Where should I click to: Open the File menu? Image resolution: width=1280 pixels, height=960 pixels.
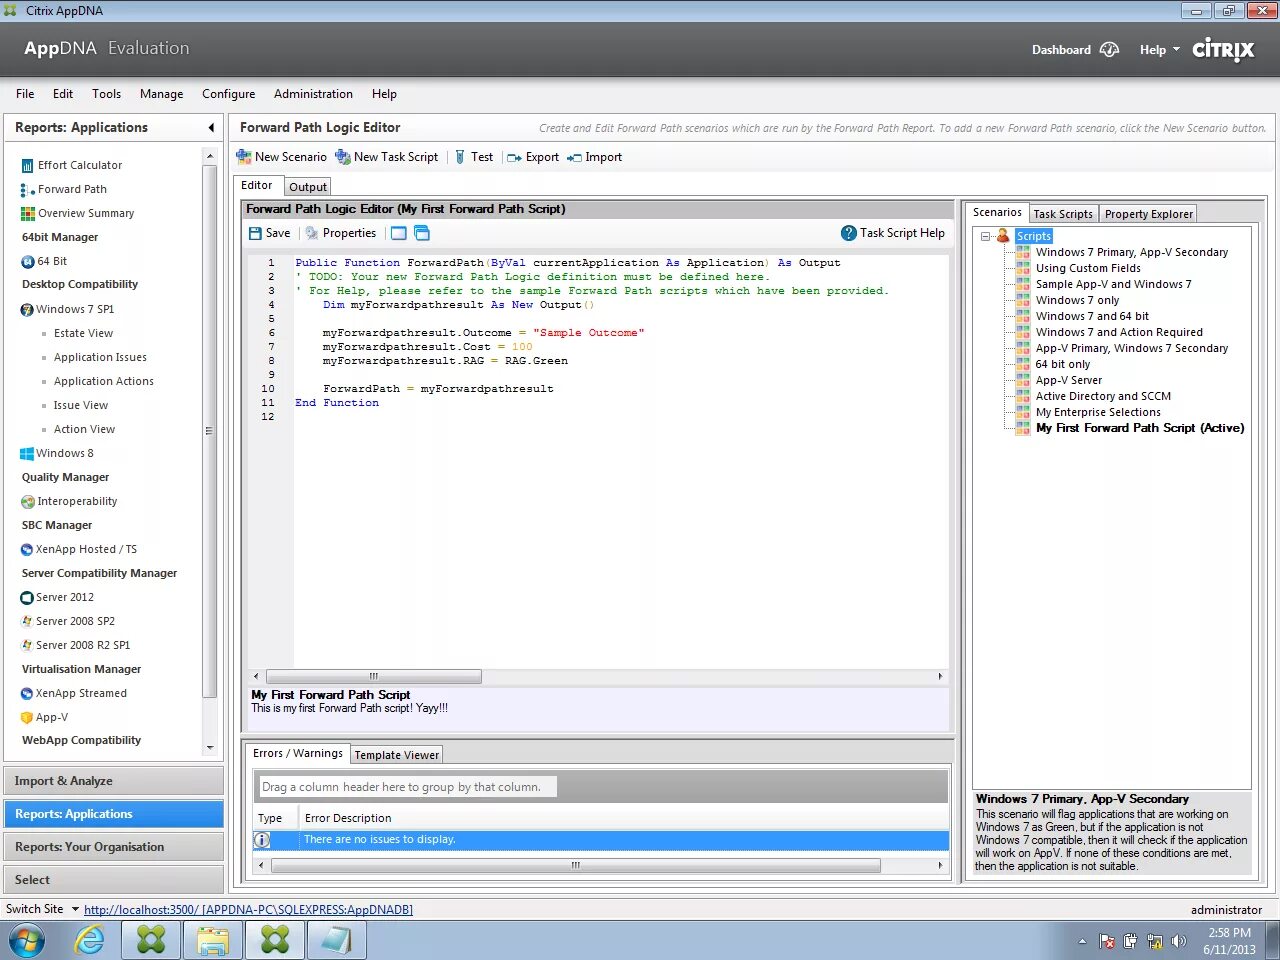pyautogui.click(x=25, y=94)
